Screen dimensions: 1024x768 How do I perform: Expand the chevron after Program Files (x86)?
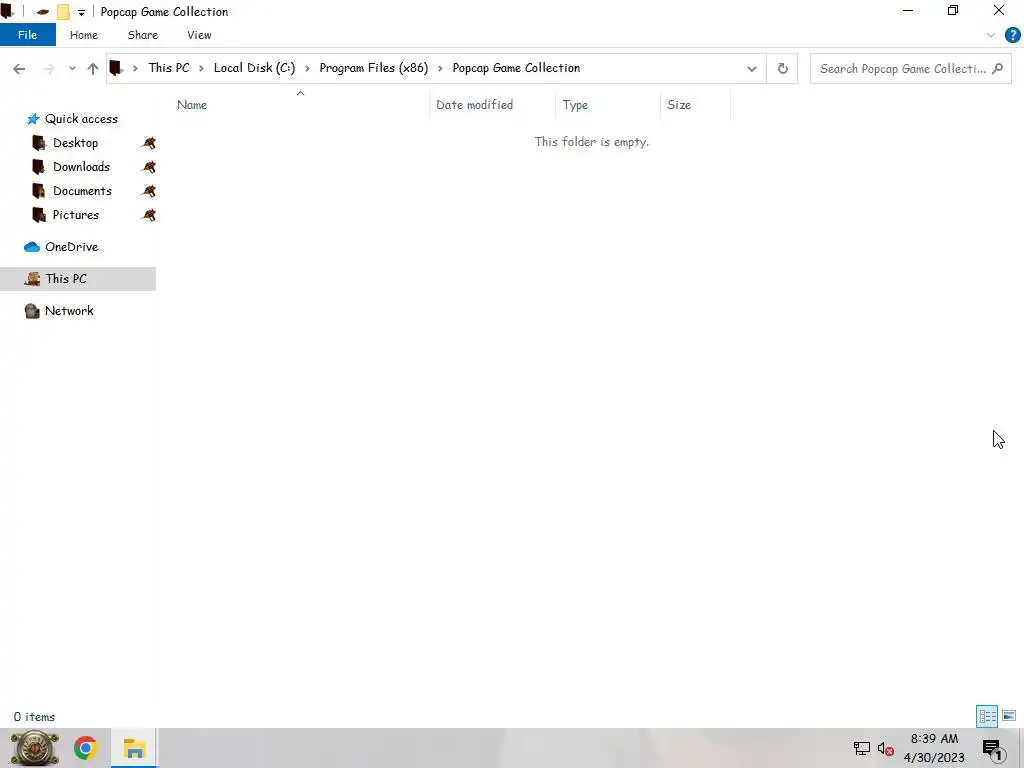point(440,69)
